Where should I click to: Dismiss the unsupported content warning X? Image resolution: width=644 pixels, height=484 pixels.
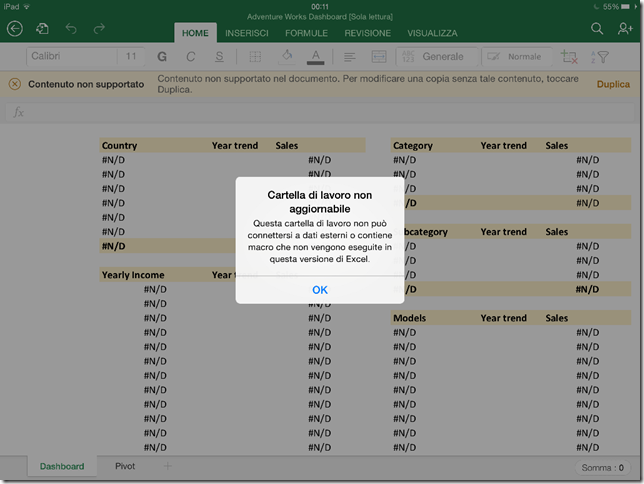[x=15, y=84]
